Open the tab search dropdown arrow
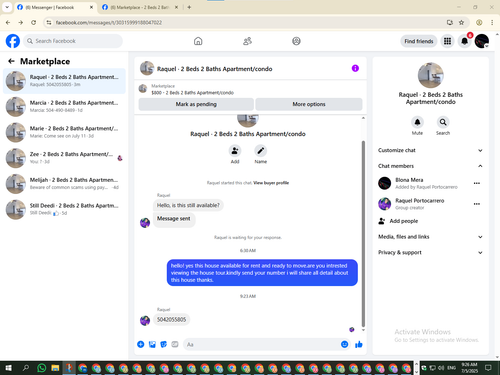 [x=7, y=7]
